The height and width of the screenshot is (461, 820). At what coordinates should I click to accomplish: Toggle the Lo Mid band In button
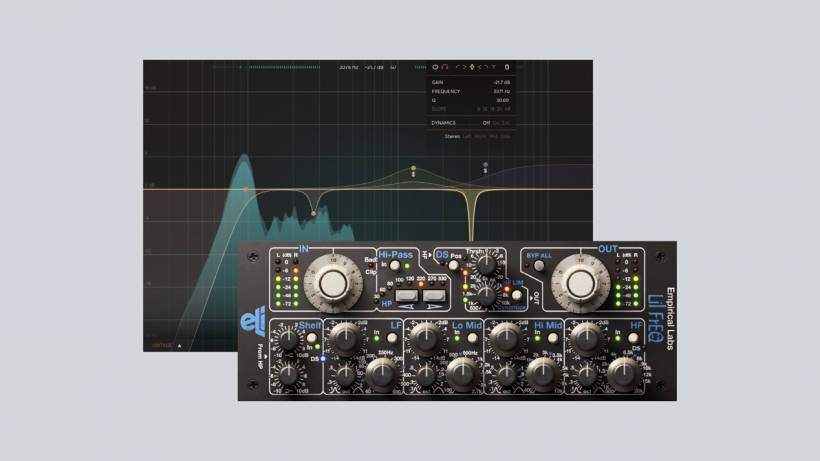point(472,338)
